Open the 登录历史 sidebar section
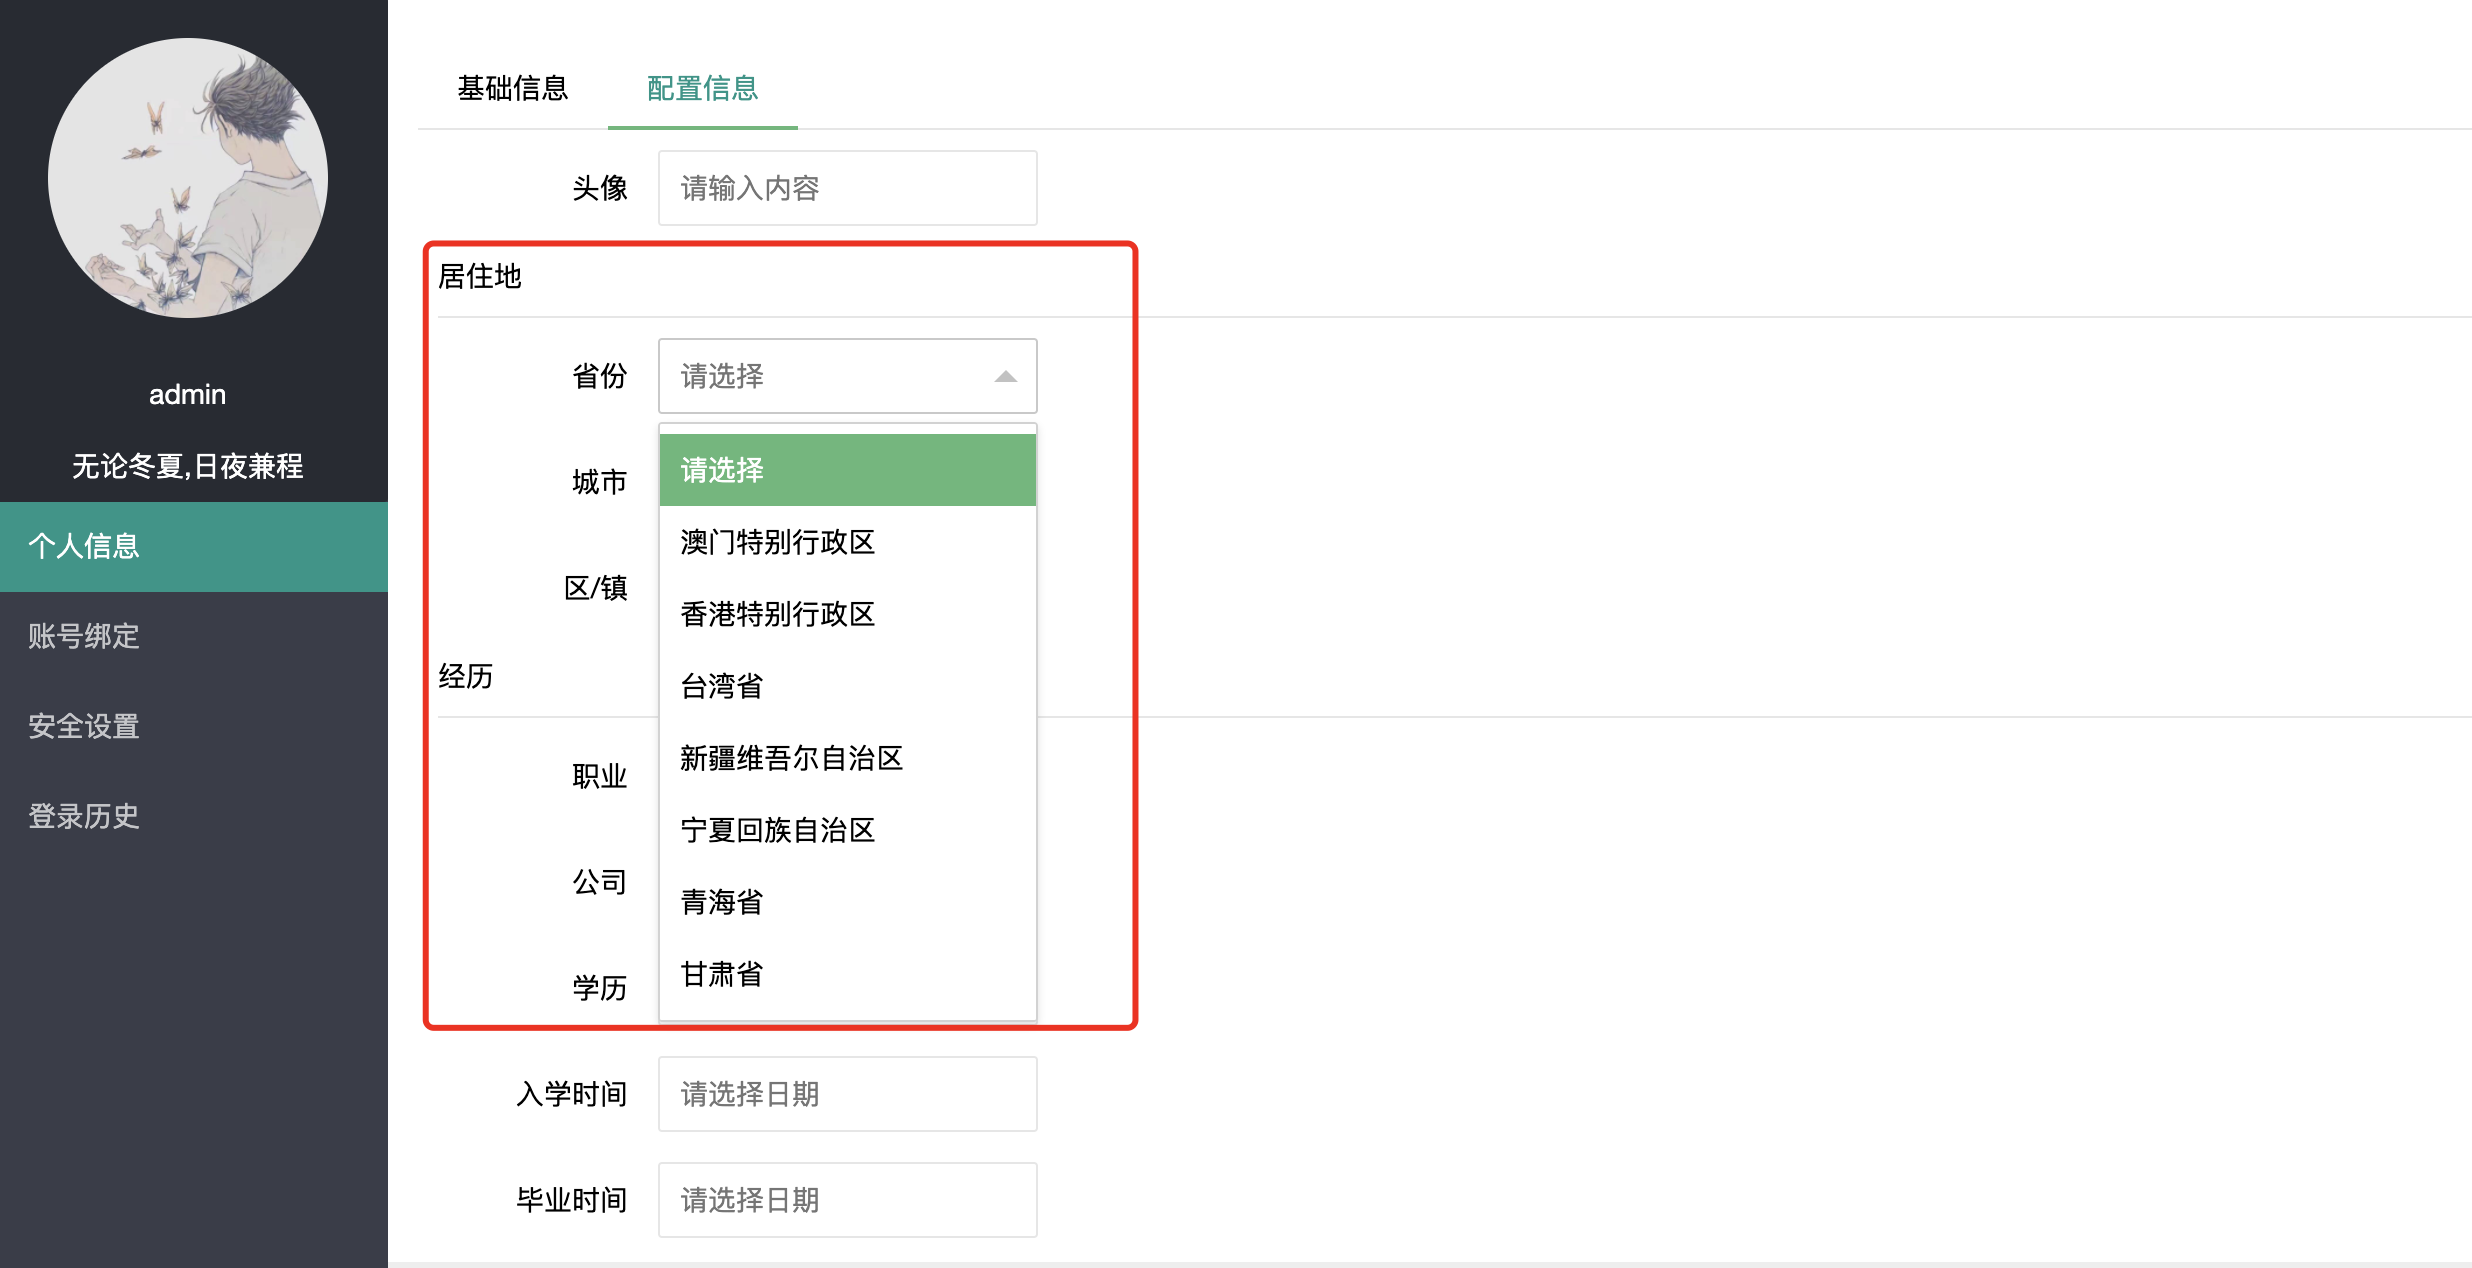The width and height of the screenshot is (2472, 1268). point(84,816)
